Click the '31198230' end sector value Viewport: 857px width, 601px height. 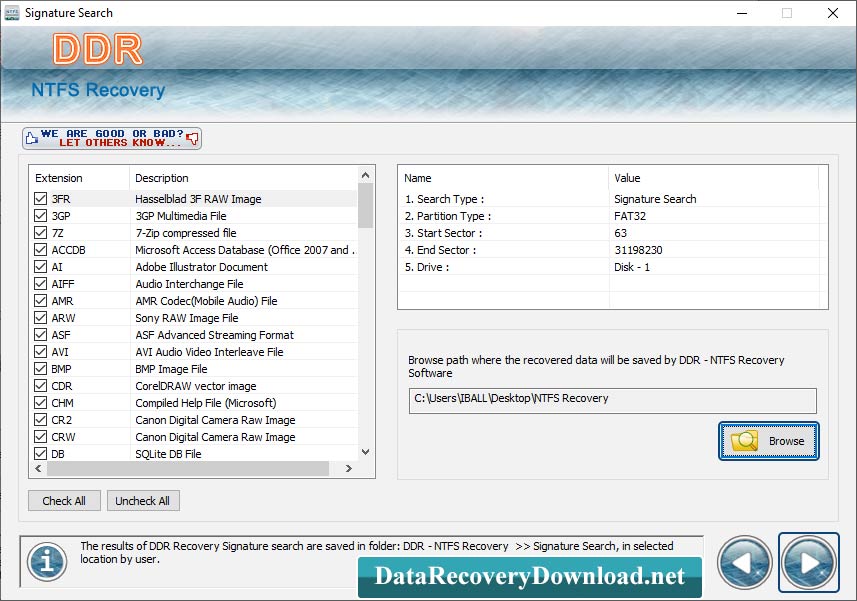(638, 250)
